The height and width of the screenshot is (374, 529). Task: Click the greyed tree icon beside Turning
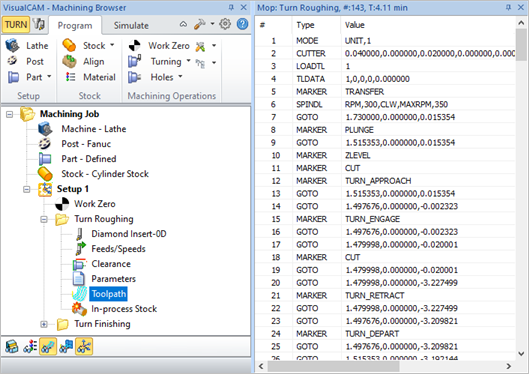click(200, 63)
